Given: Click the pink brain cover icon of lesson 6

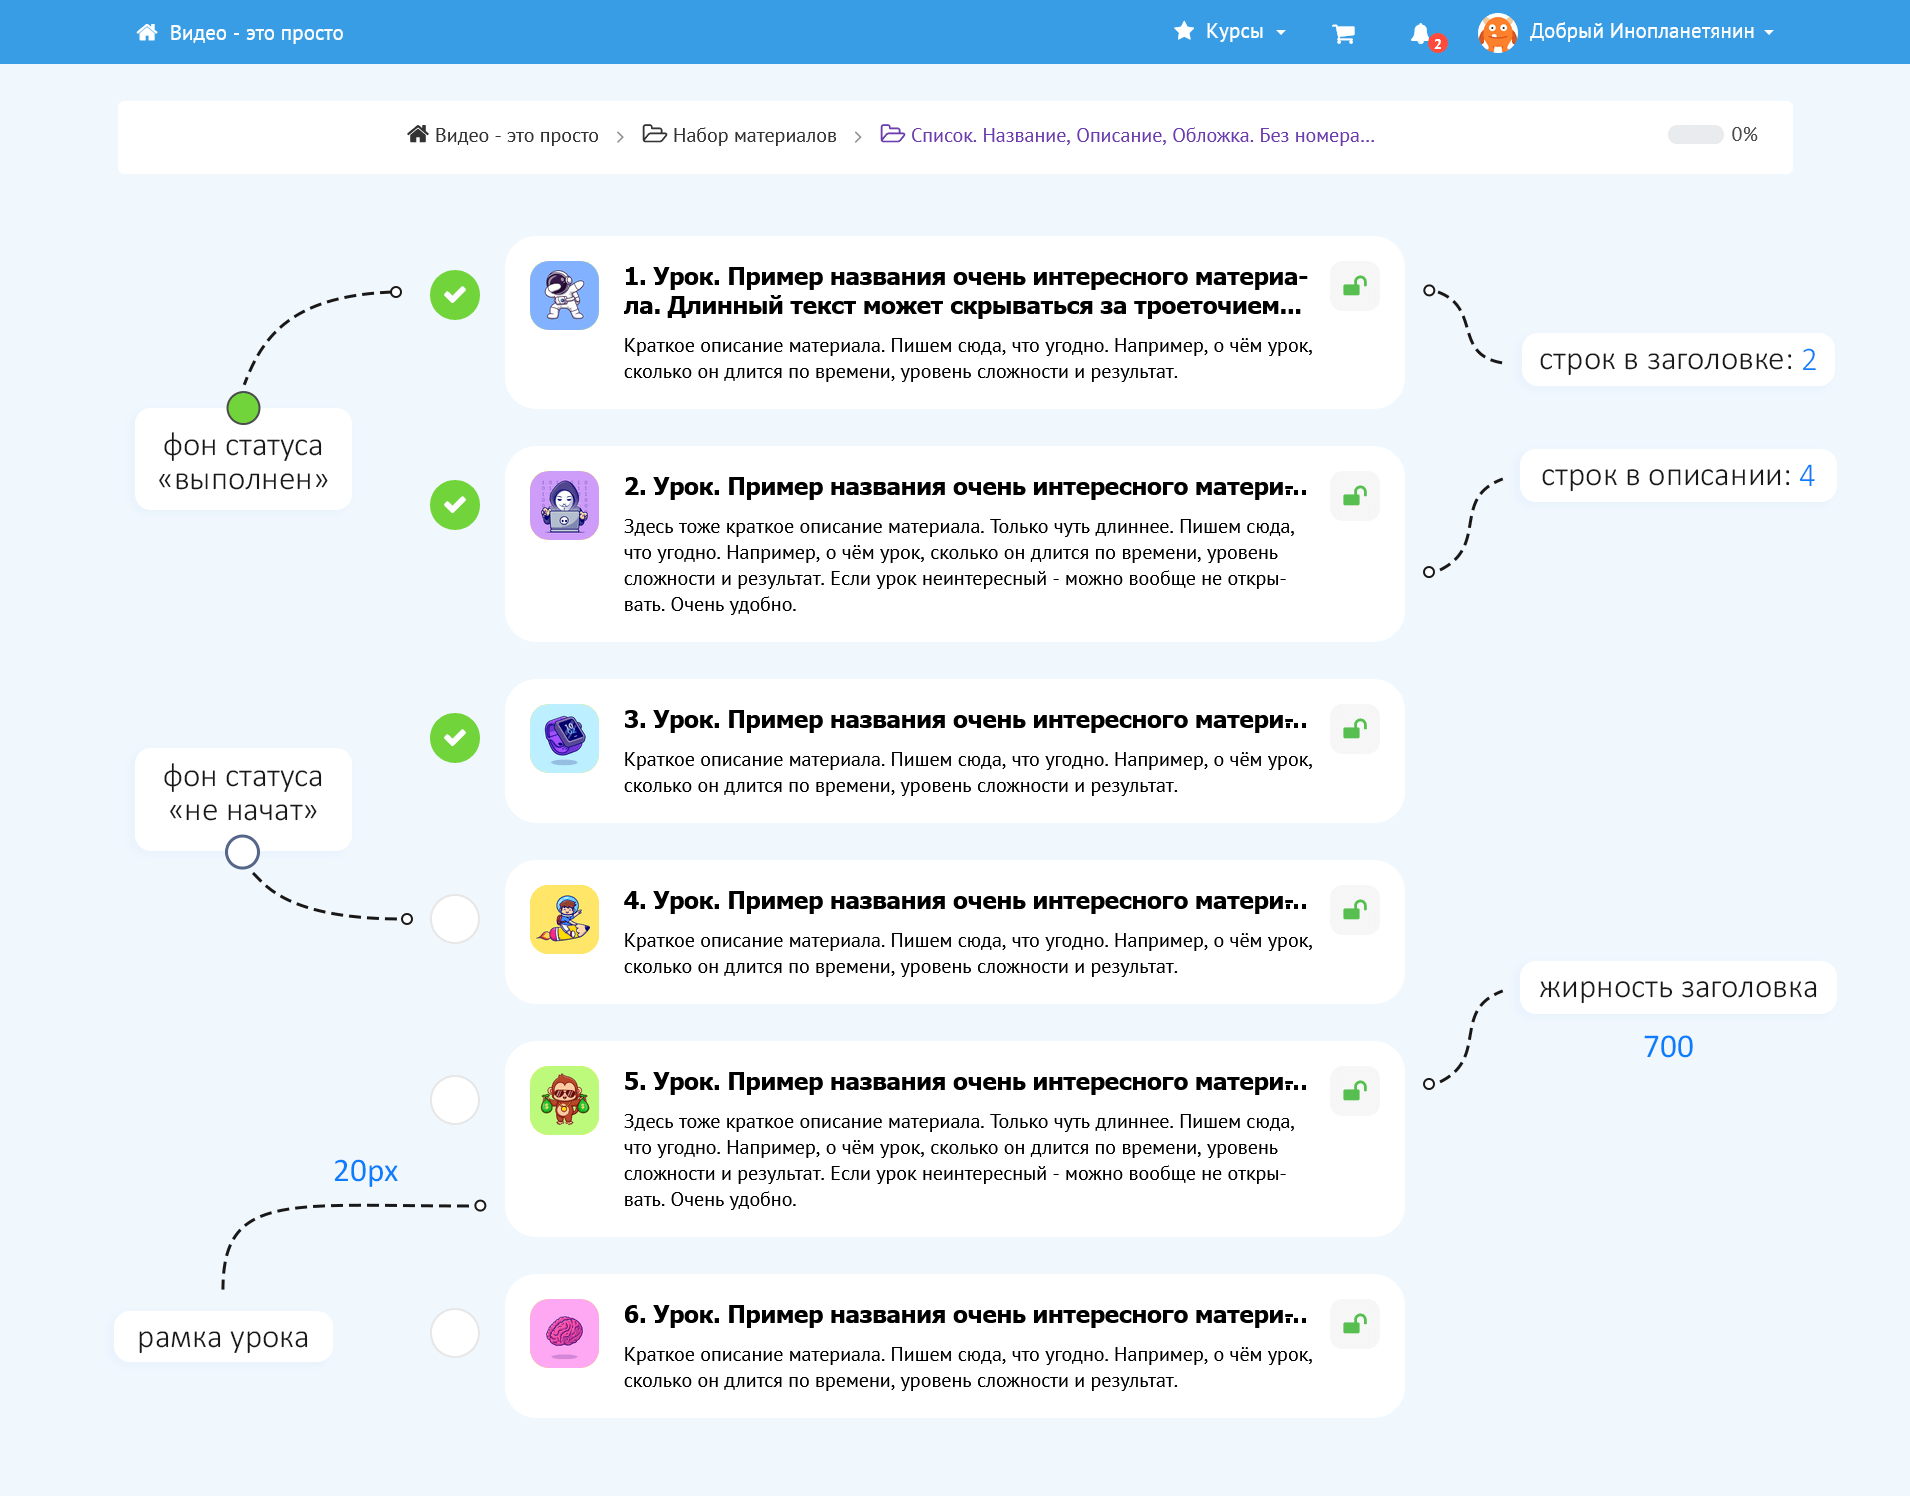Looking at the screenshot, I should (564, 1334).
